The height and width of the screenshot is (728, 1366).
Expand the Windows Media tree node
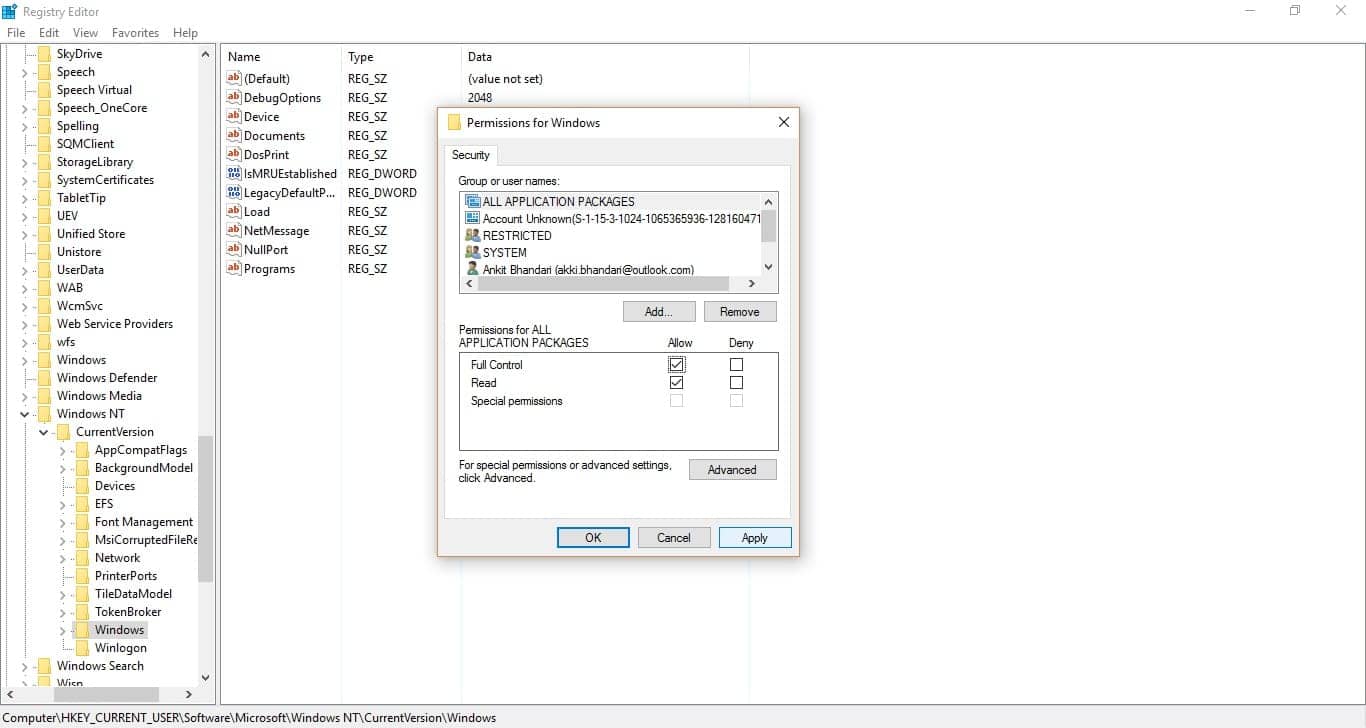point(25,396)
